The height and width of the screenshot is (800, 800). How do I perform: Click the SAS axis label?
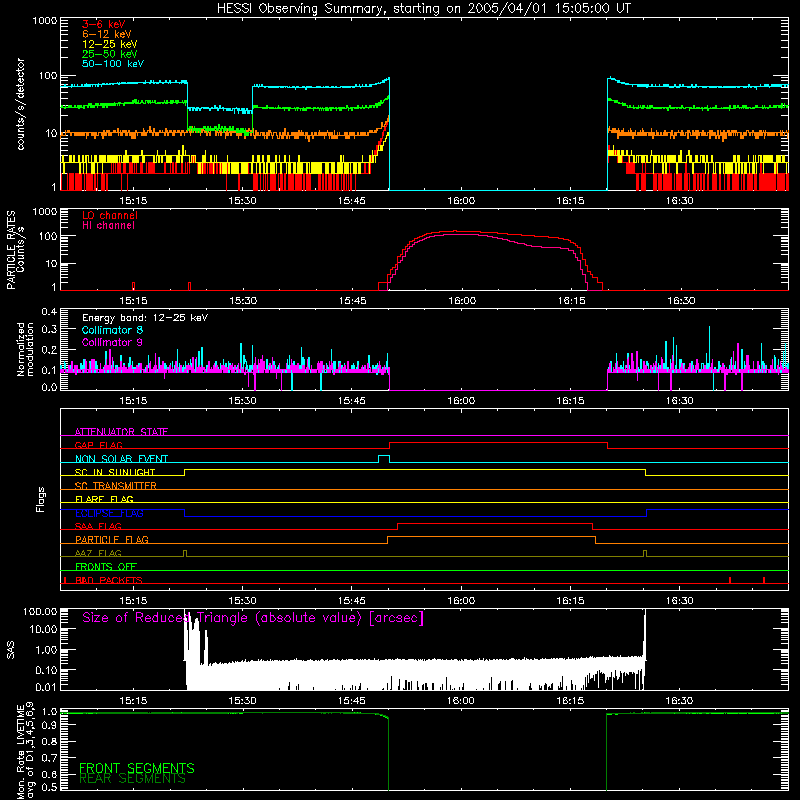[x=10, y=650]
